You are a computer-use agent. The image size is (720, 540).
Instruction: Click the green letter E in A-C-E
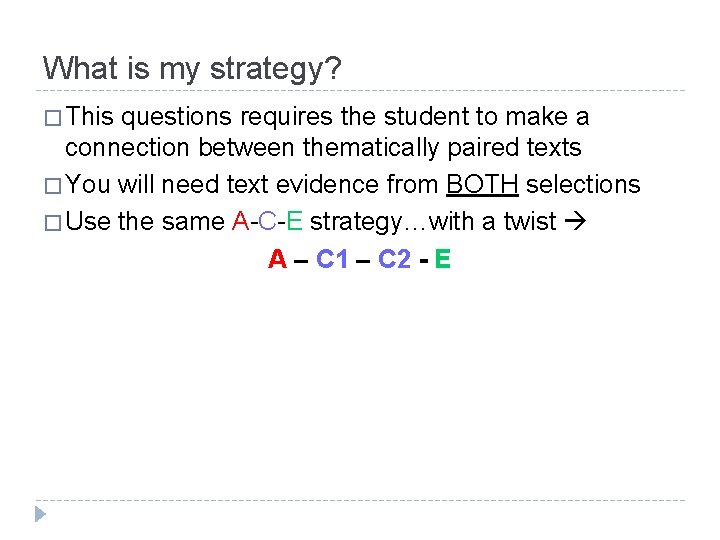point(295,221)
